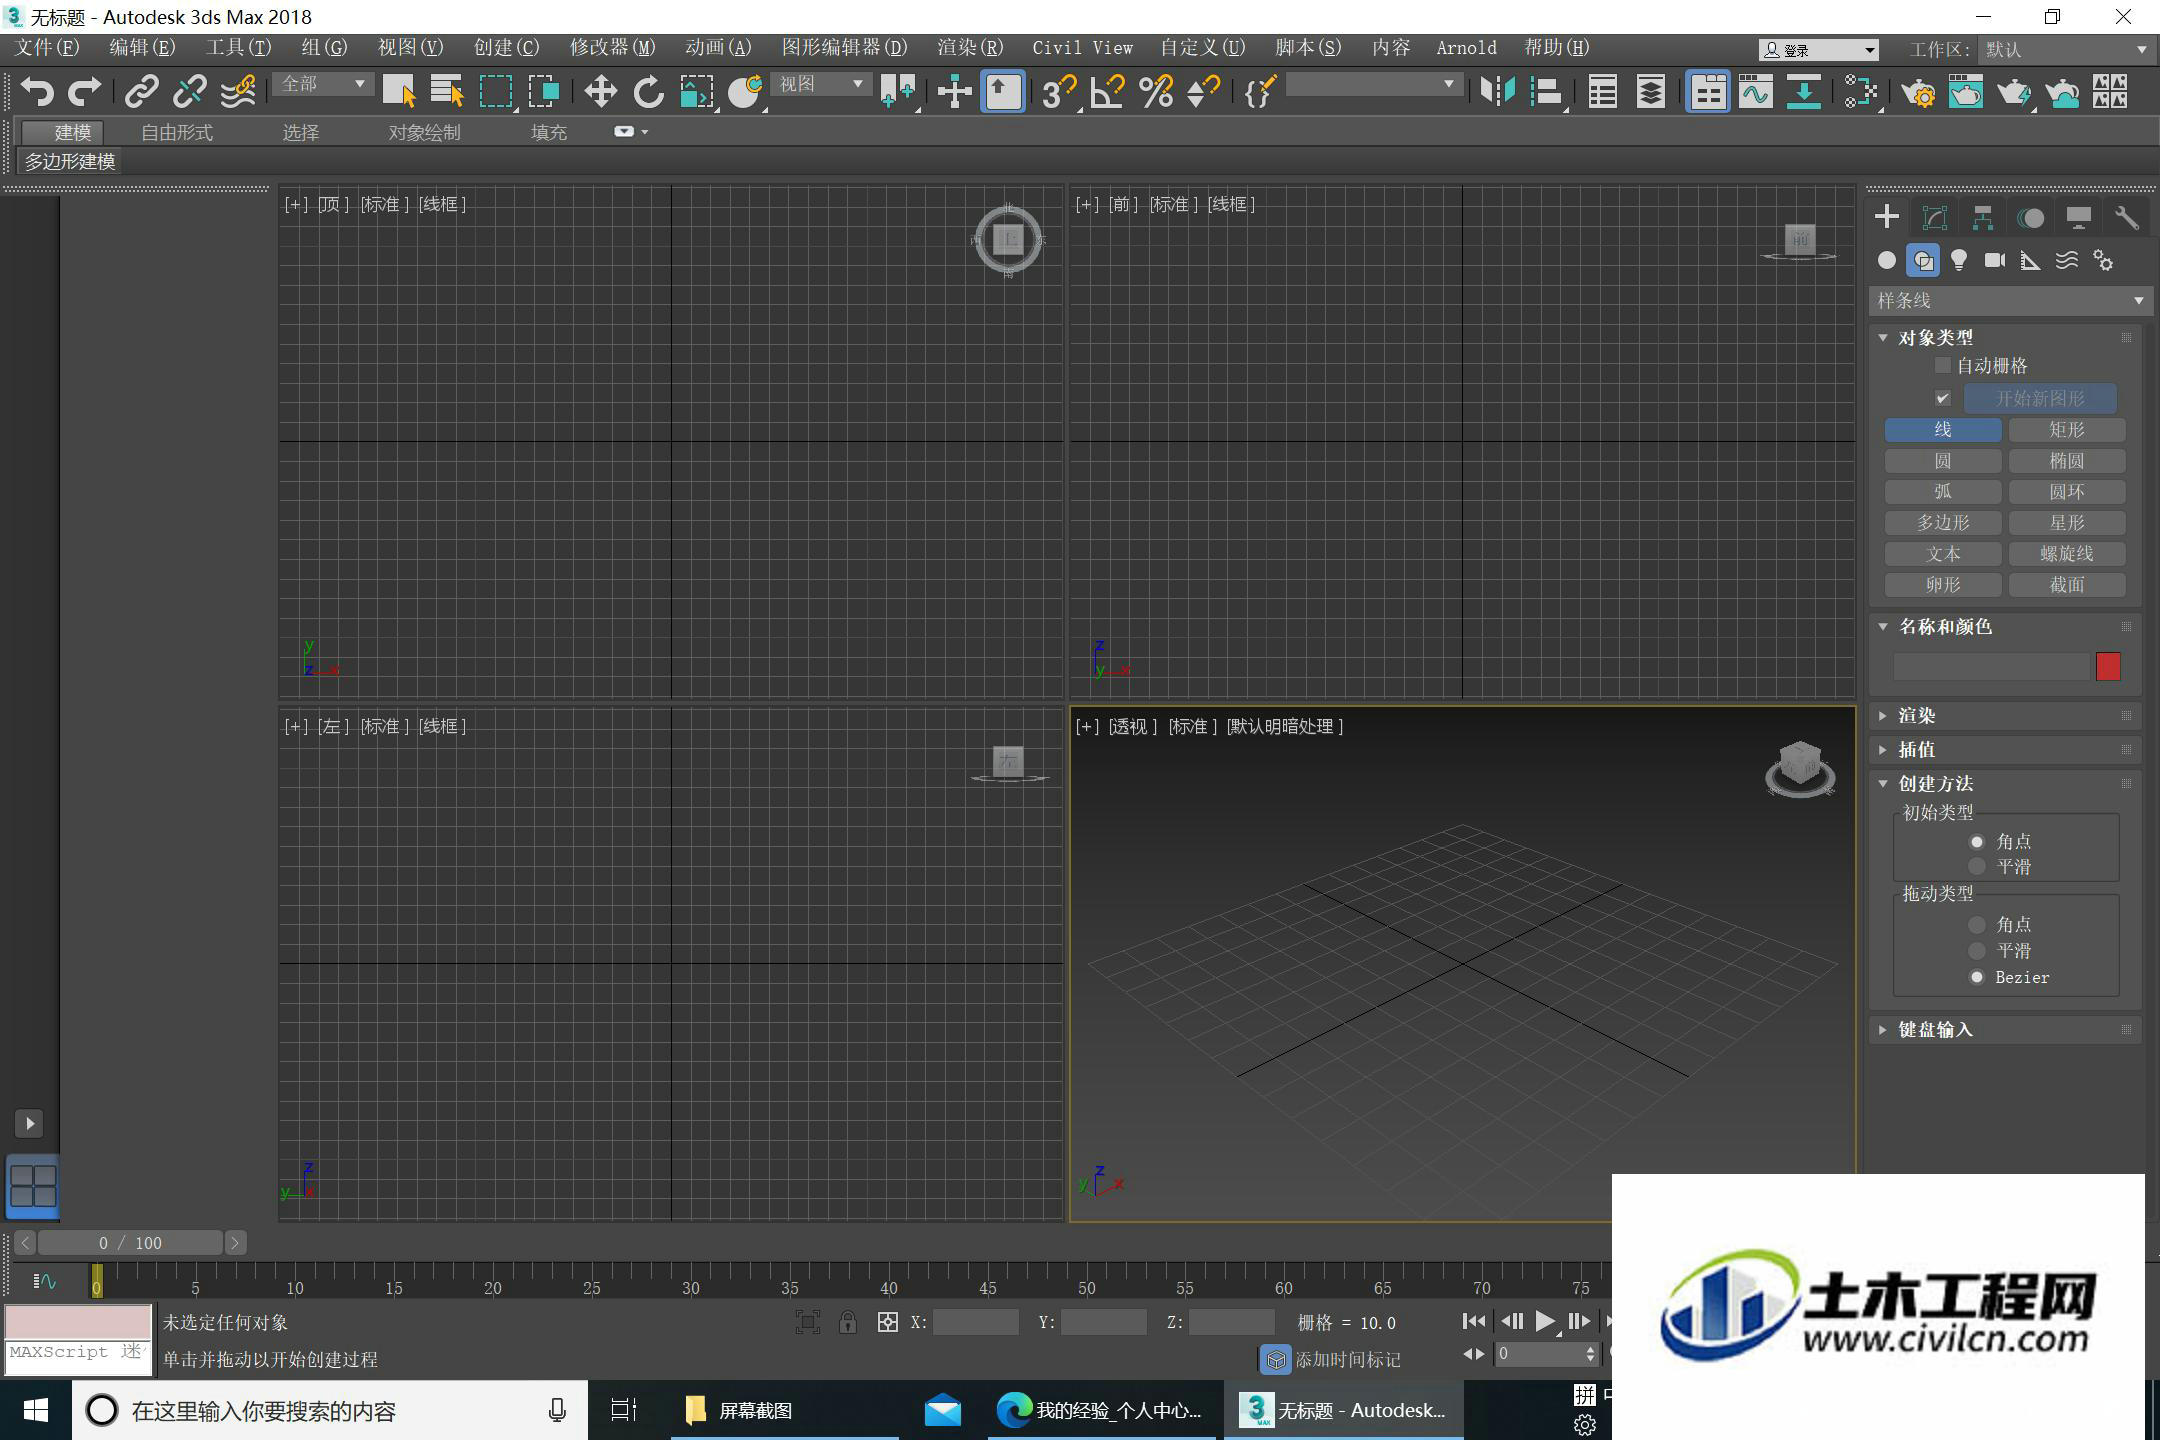Open the Rendered Frame Window icon

pyautogui.click(x=1965, y=92)
